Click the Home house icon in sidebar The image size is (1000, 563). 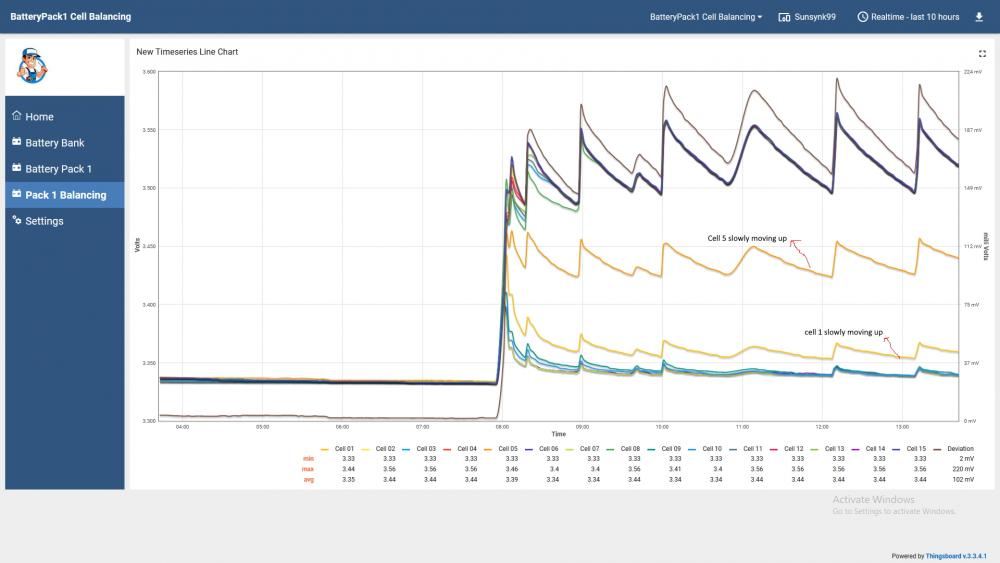[x=17, y=116]
